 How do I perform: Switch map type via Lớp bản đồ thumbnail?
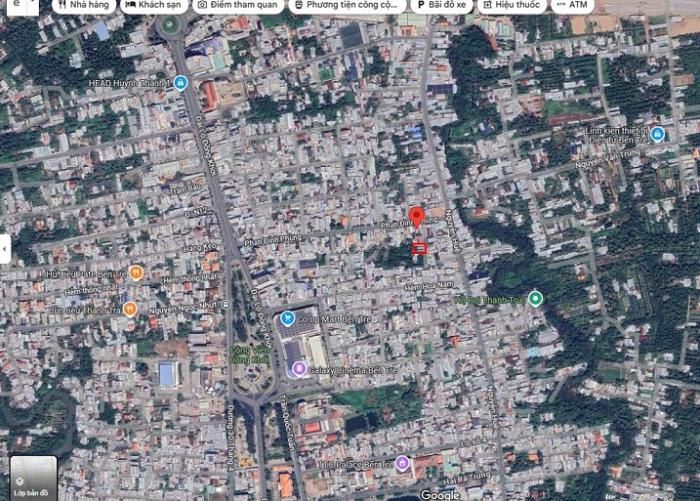pyautogui.click(x=33, y=477)
